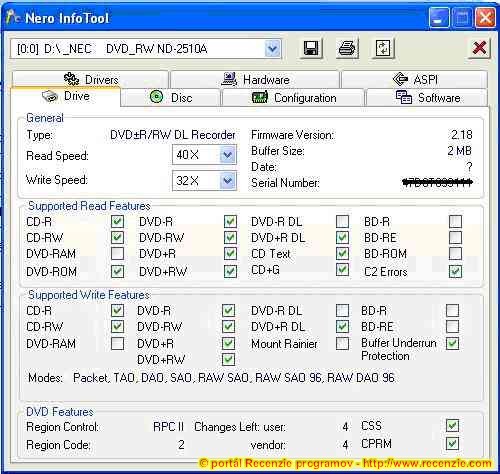Screen dimensions: 500x474
Task: Click the red X exit icon in toolbar
Action: pyautogui.click(x=479, y=48)
